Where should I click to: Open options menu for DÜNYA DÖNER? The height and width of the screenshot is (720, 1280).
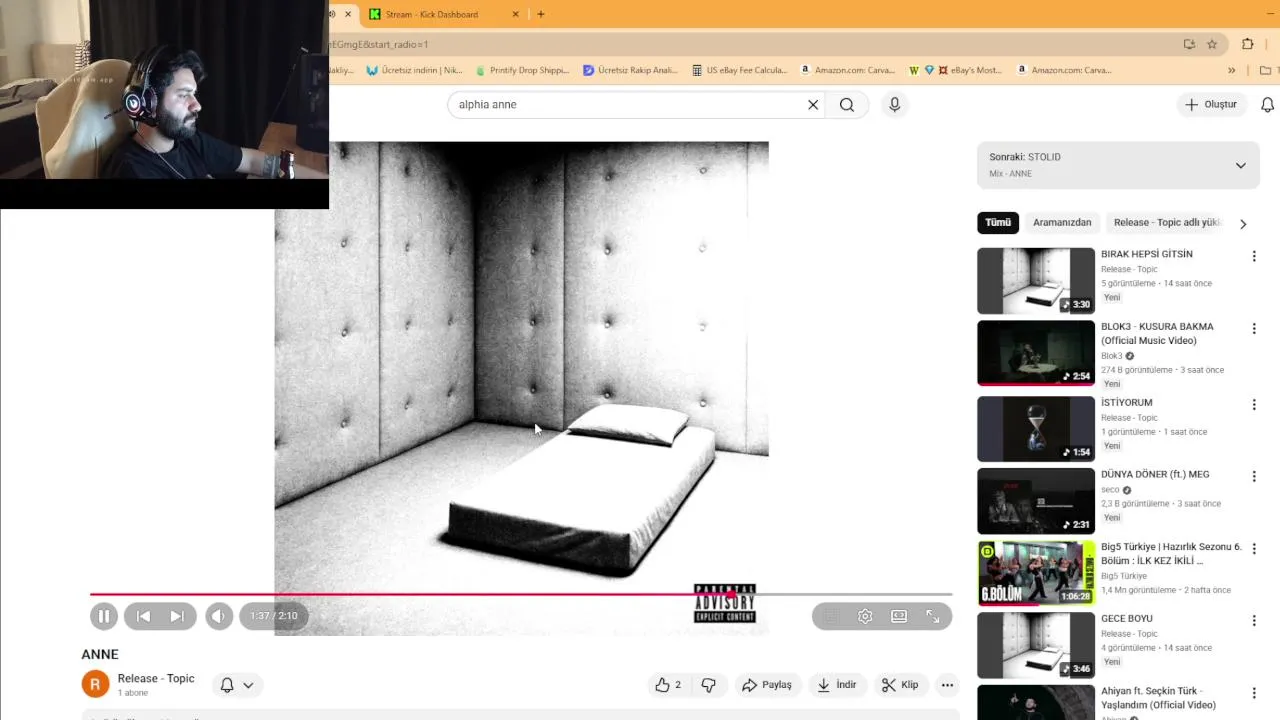point(1254,476)
